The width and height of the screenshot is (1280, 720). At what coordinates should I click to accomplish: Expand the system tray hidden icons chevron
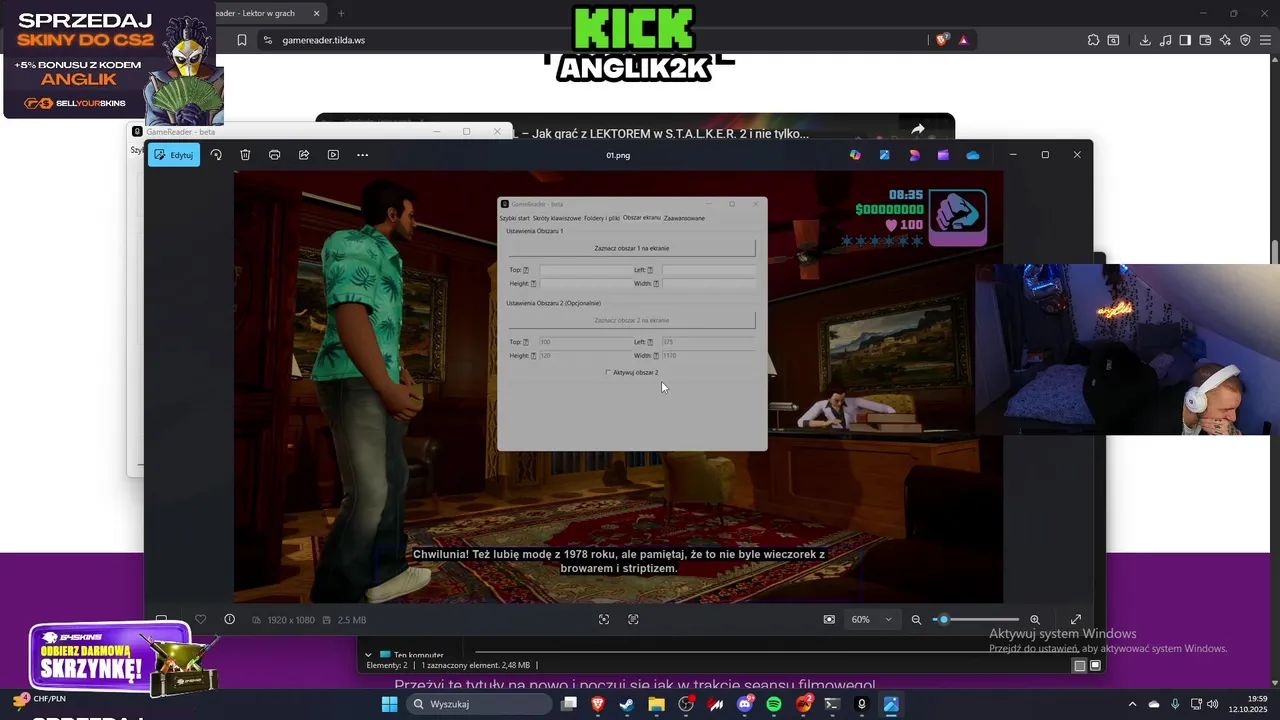(x=1132, y=704)
